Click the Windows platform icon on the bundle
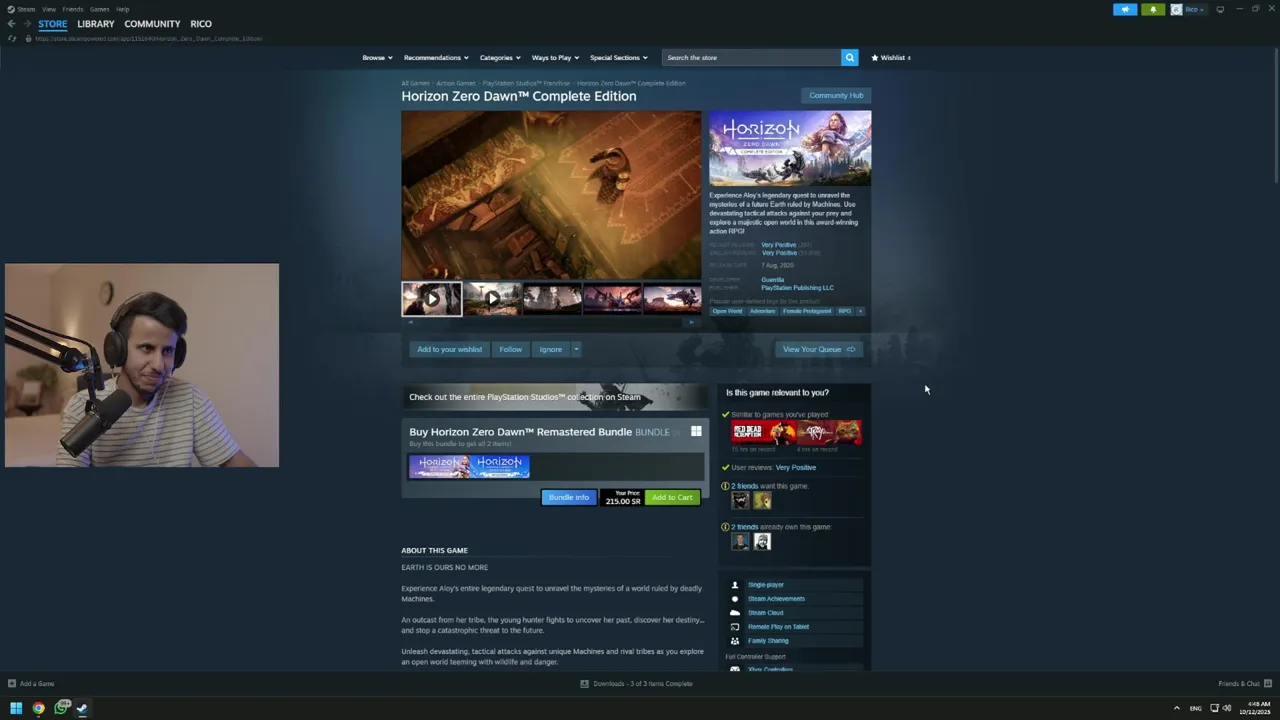 (x=696, y=432)
